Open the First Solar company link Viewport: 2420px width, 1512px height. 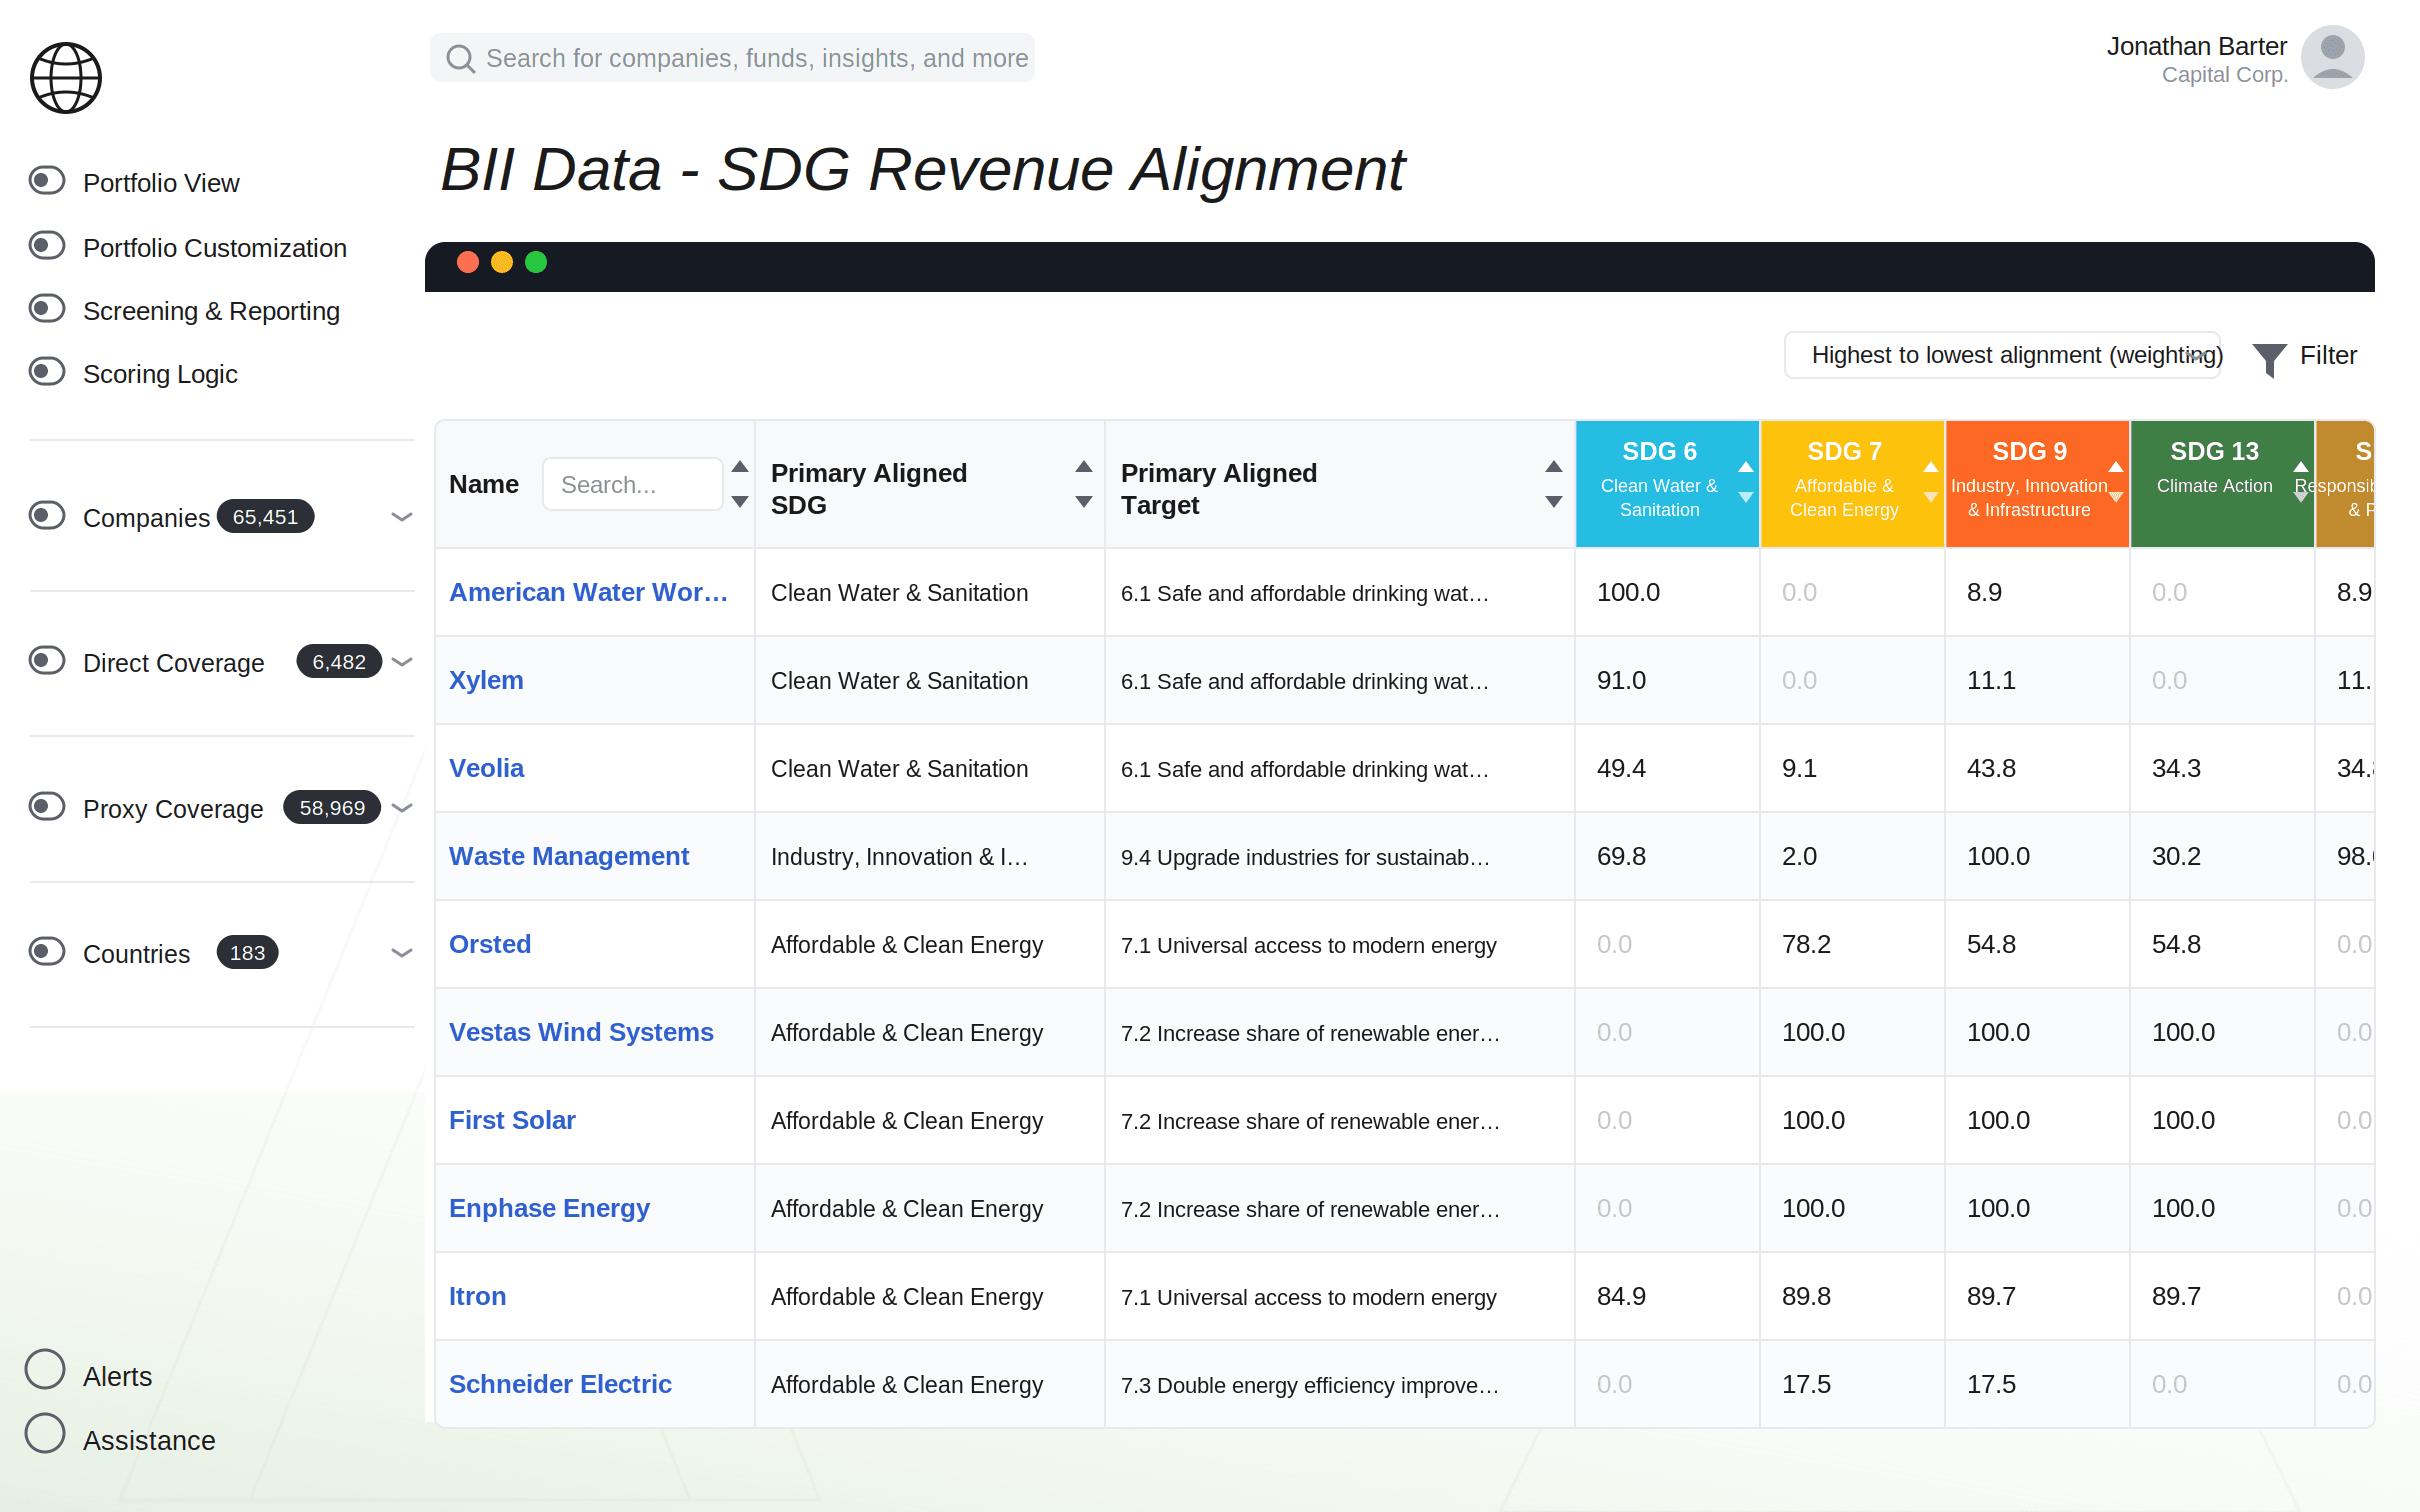click(x=512, y=1120)
